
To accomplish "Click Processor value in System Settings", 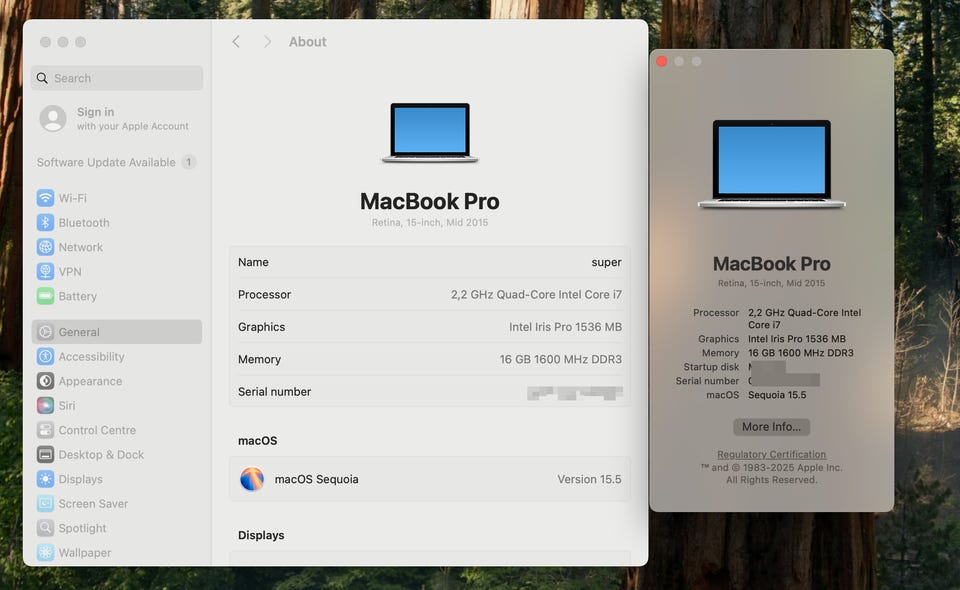I will click(536, 294).
